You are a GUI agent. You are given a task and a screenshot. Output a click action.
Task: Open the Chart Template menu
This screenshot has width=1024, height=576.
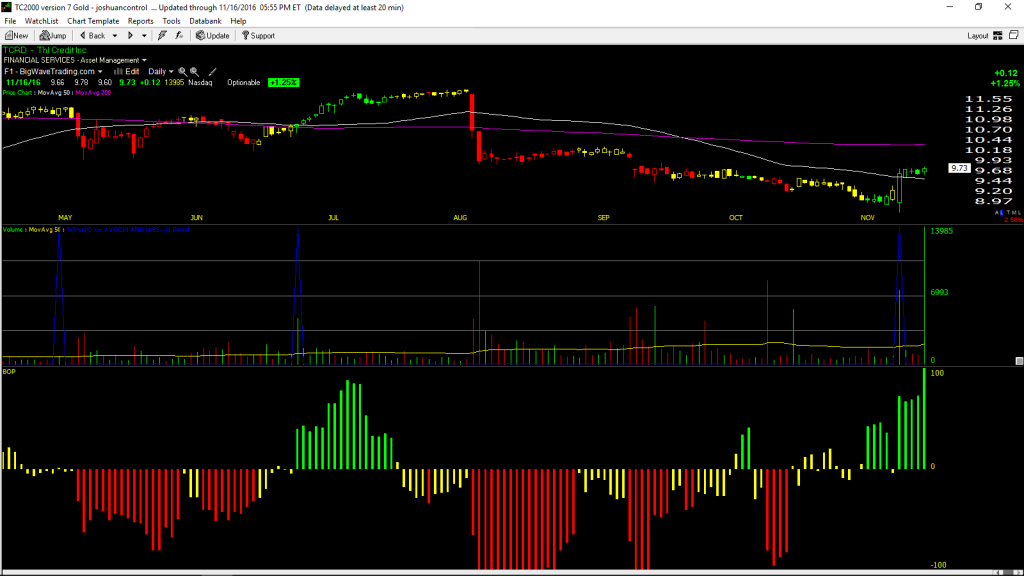[x=93, y=21]
